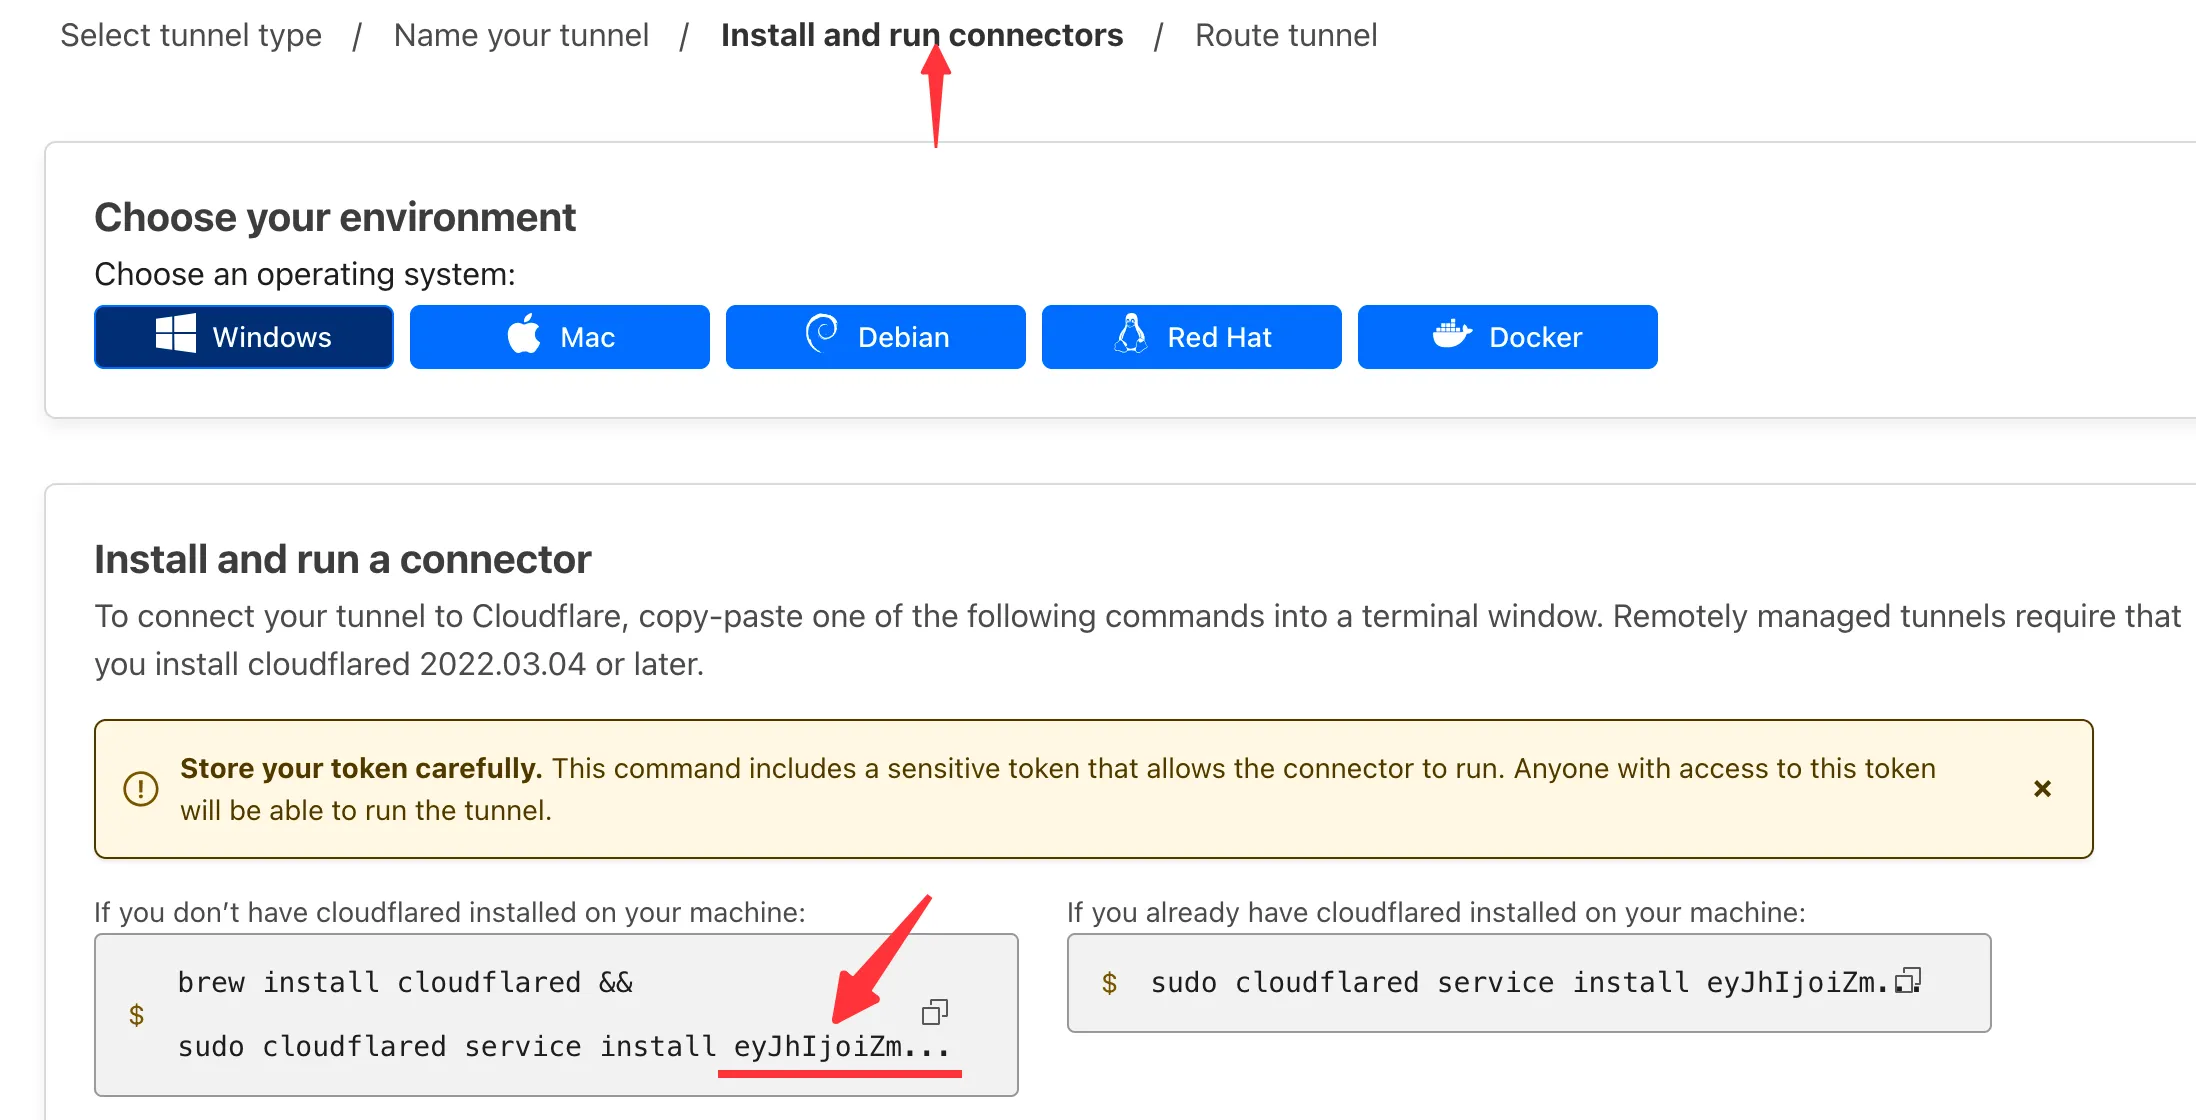Click the Red Hat penguin icon
Screen dimensions: 2196x1120
1131,334
